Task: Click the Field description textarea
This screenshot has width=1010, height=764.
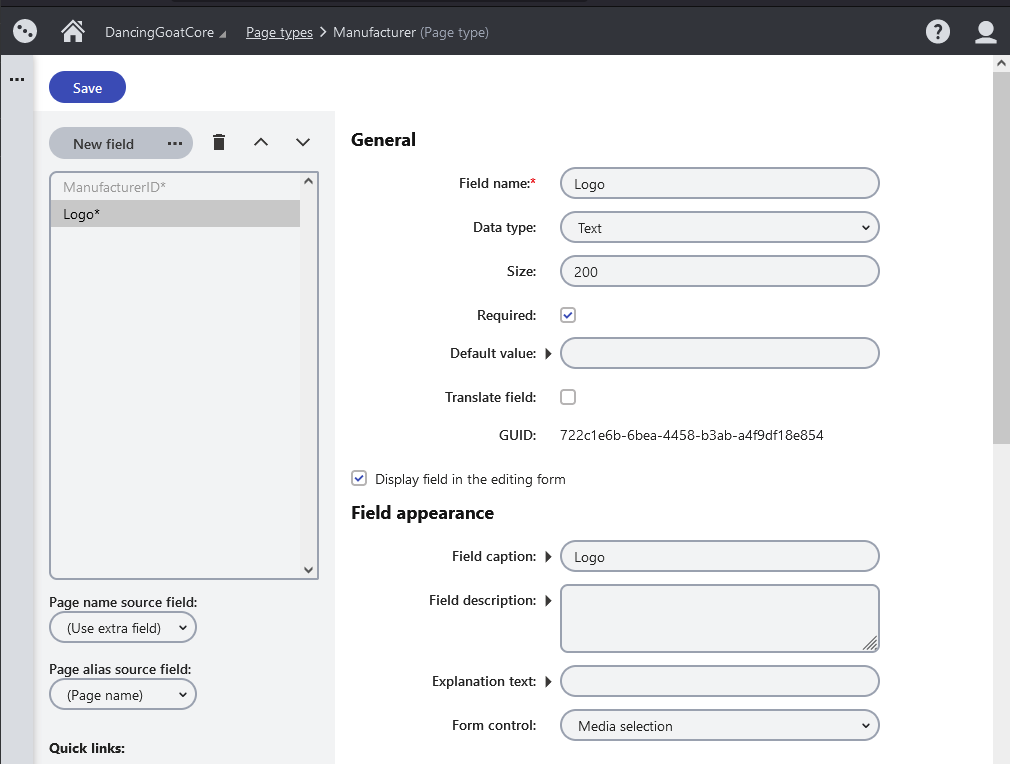Action: pyautogui.click(x=719, y=618)
